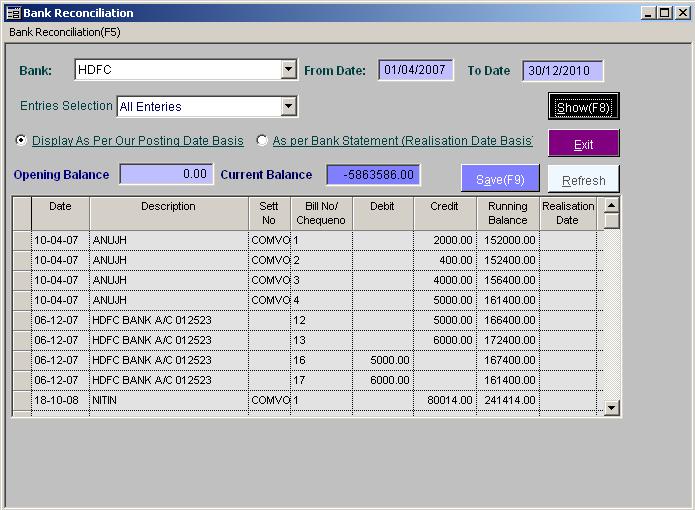Click the Bank Reconciliation window title icon

point(13,13)
